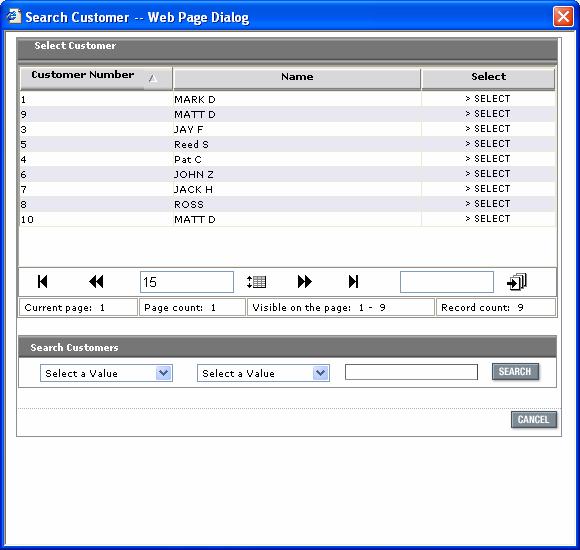
Task: Jump to the last page of results
Action: [353, 282]
